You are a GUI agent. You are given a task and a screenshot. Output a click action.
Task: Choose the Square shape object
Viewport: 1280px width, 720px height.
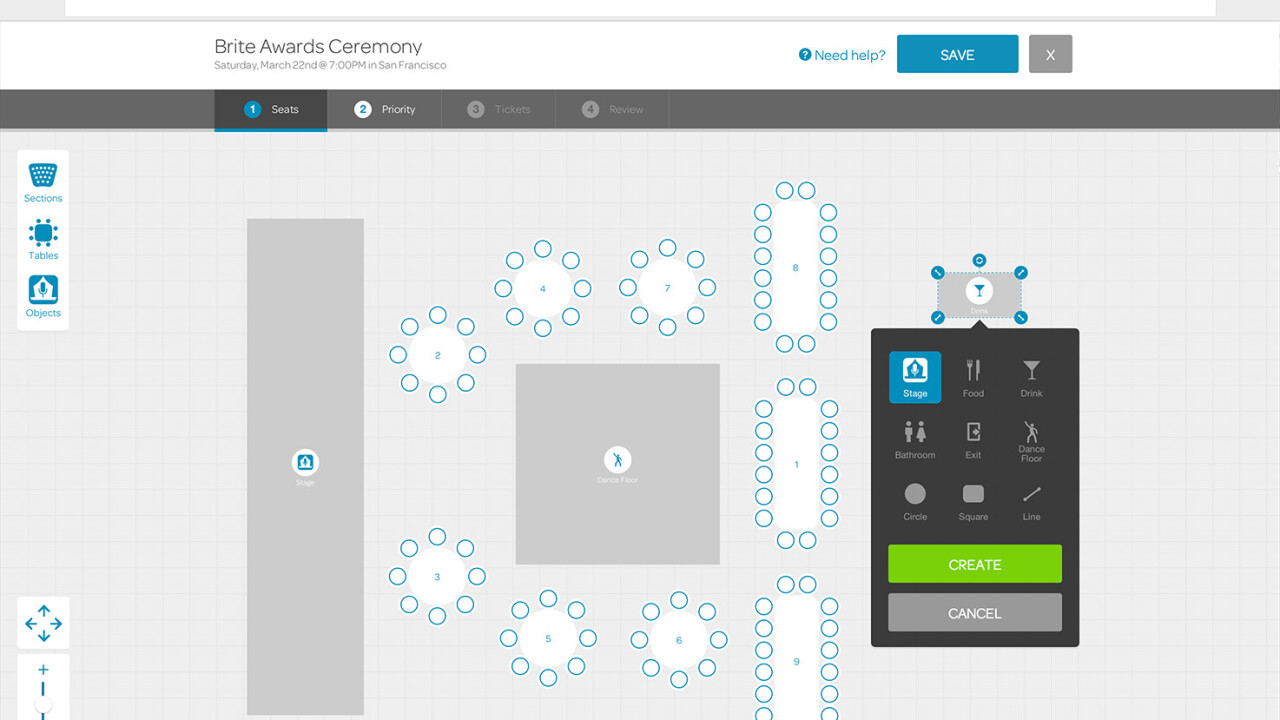pos(973,500)
